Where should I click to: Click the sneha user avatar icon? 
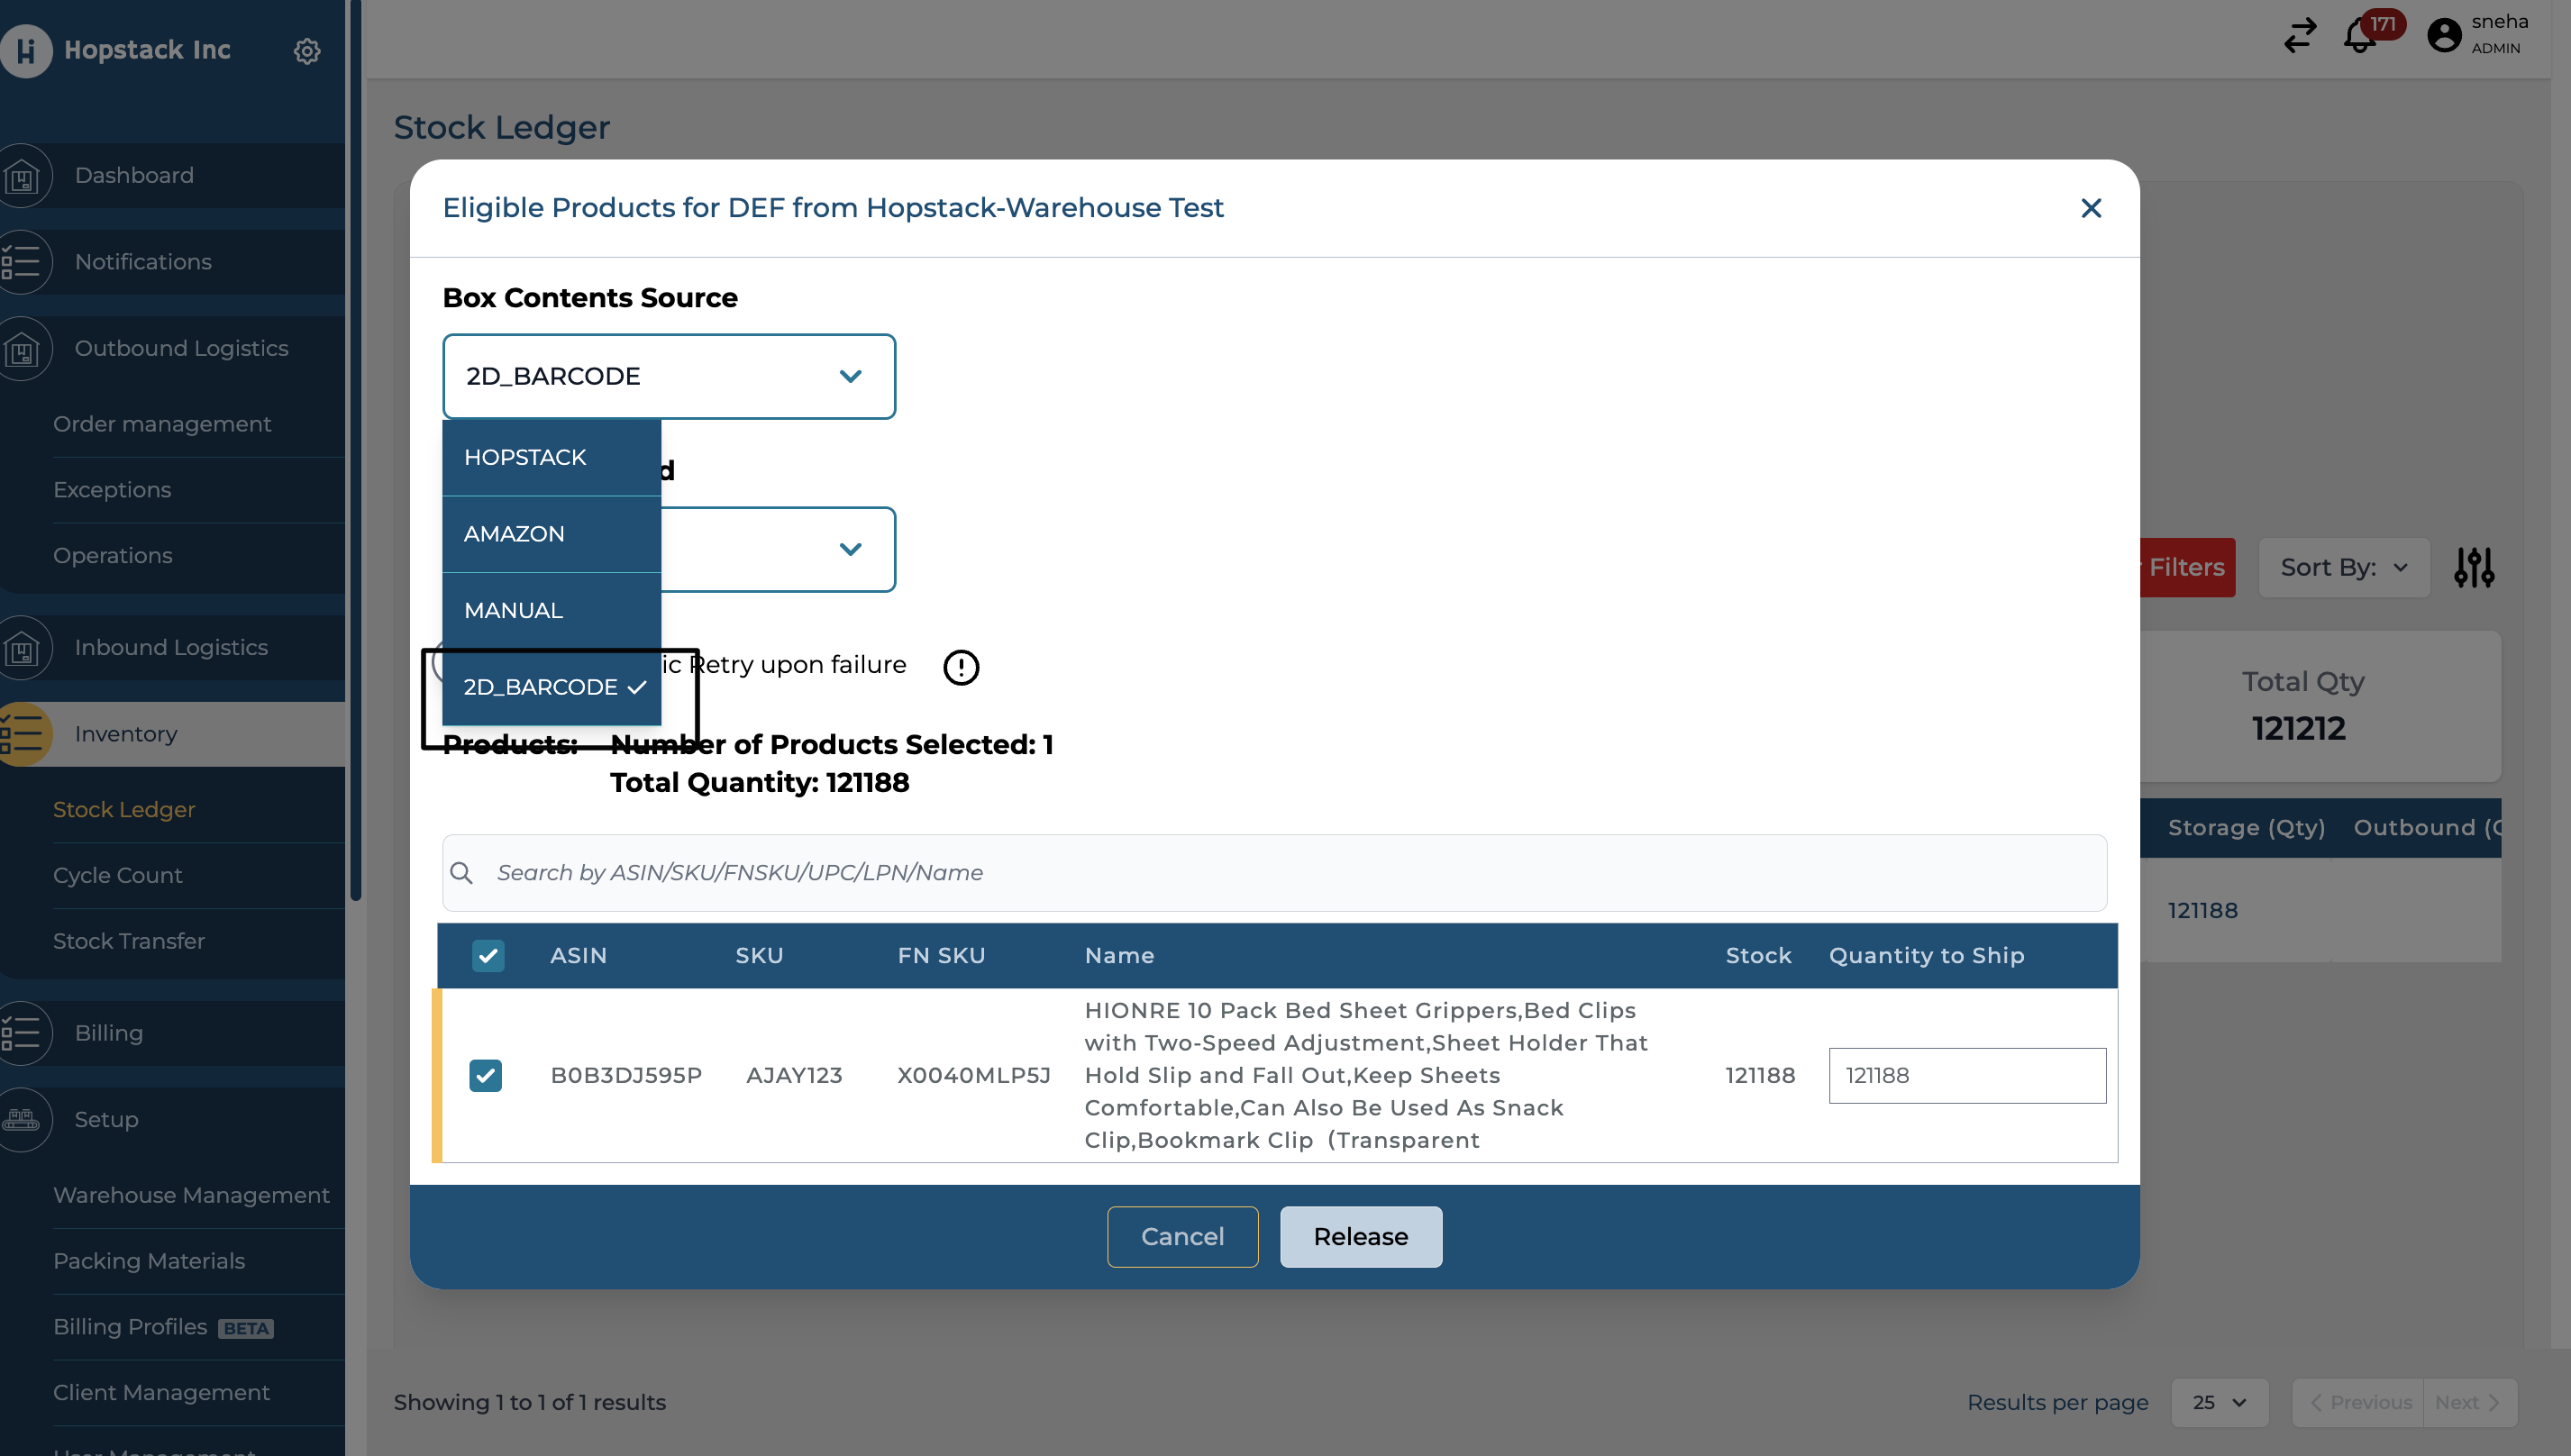pyautogui.click(x=2443, y=36)
